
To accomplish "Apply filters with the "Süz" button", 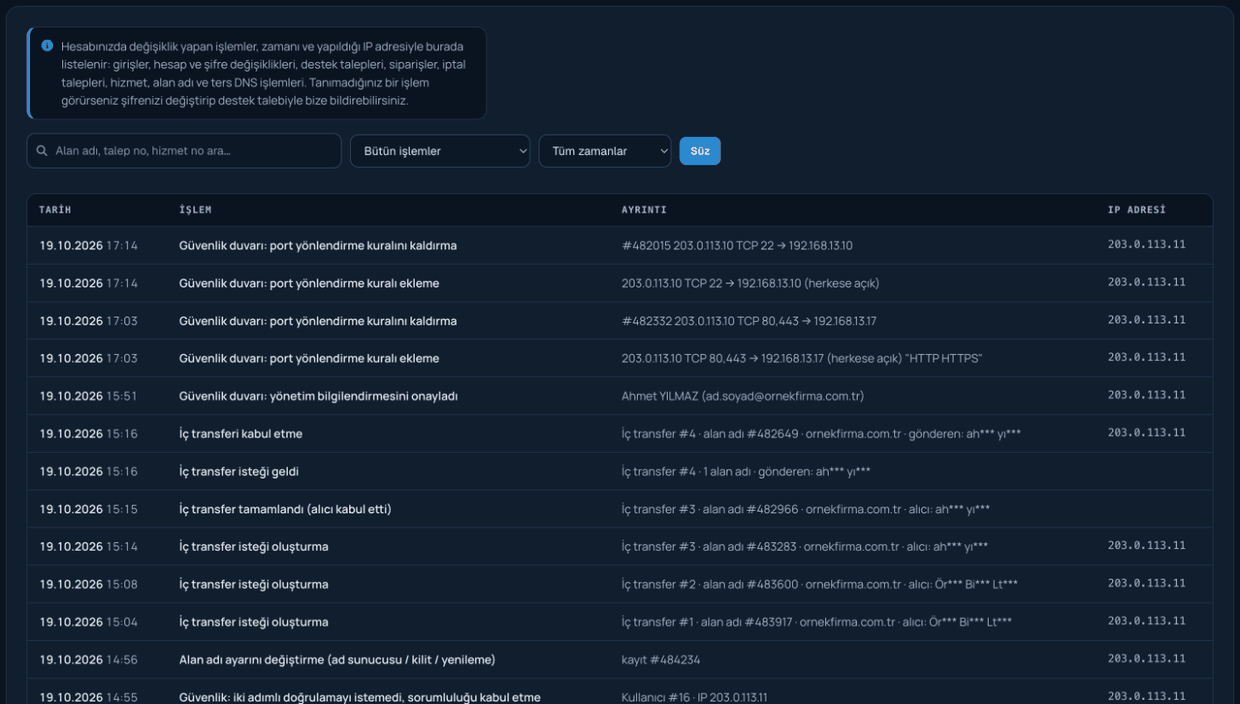I will (700, 151).
